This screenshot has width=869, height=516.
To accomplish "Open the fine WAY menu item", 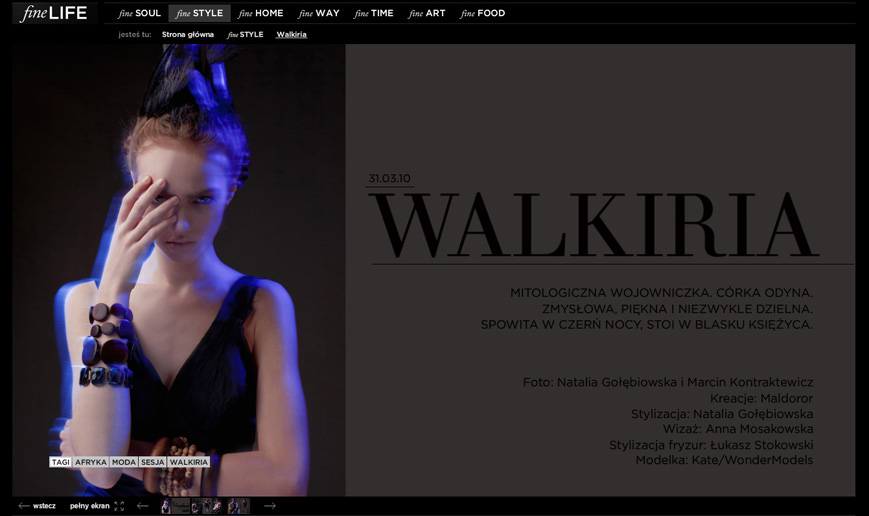I will (319, 14).
